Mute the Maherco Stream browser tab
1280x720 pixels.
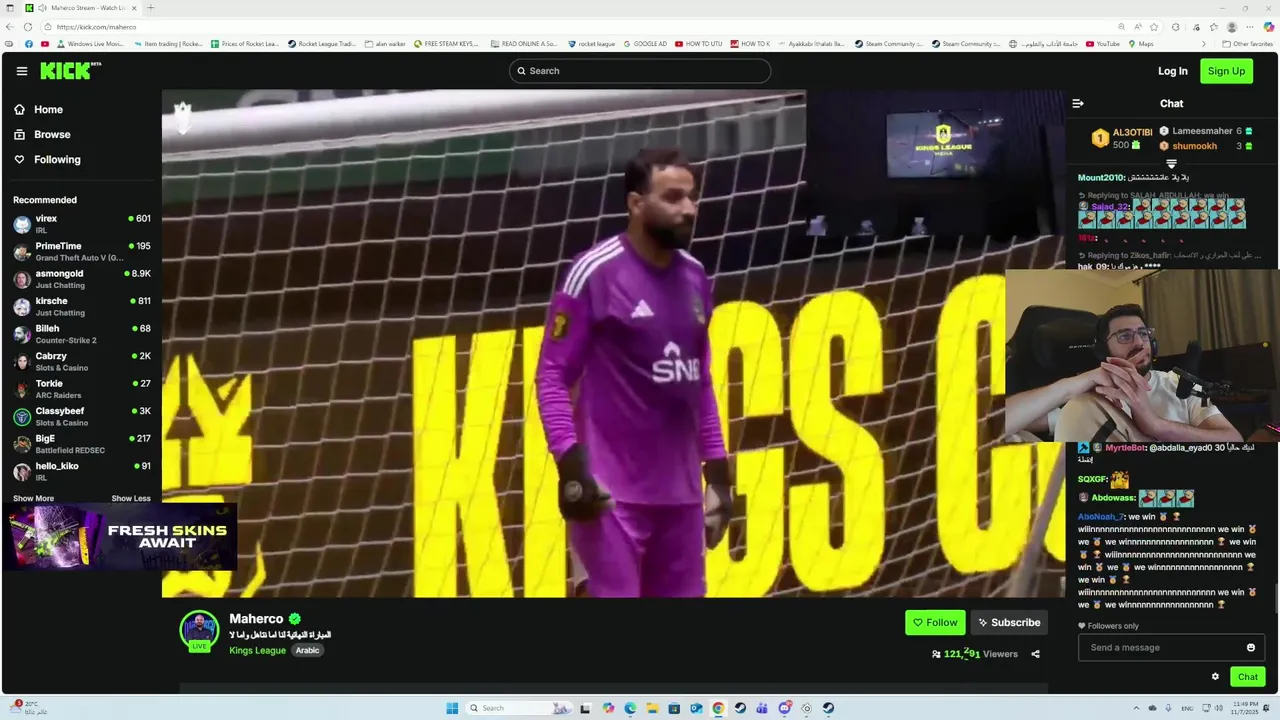(x=42, y=8)
